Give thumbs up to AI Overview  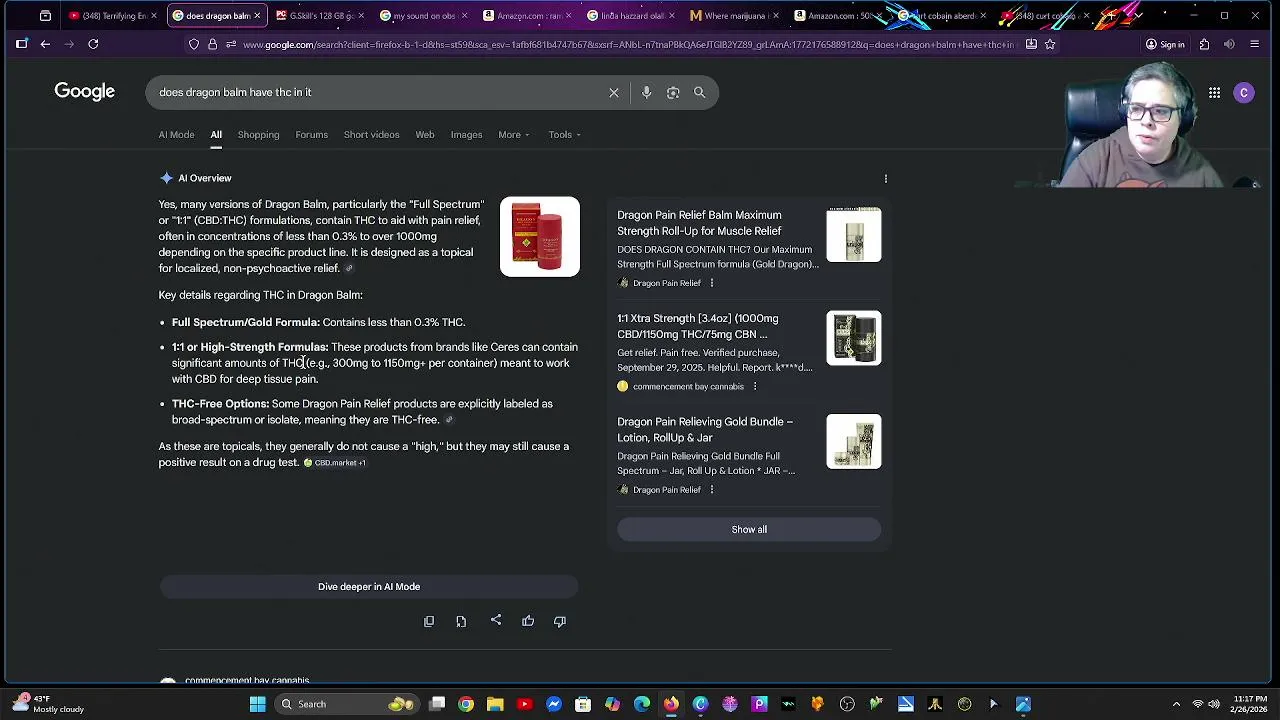pyautogui.click(x=528, y=621)
